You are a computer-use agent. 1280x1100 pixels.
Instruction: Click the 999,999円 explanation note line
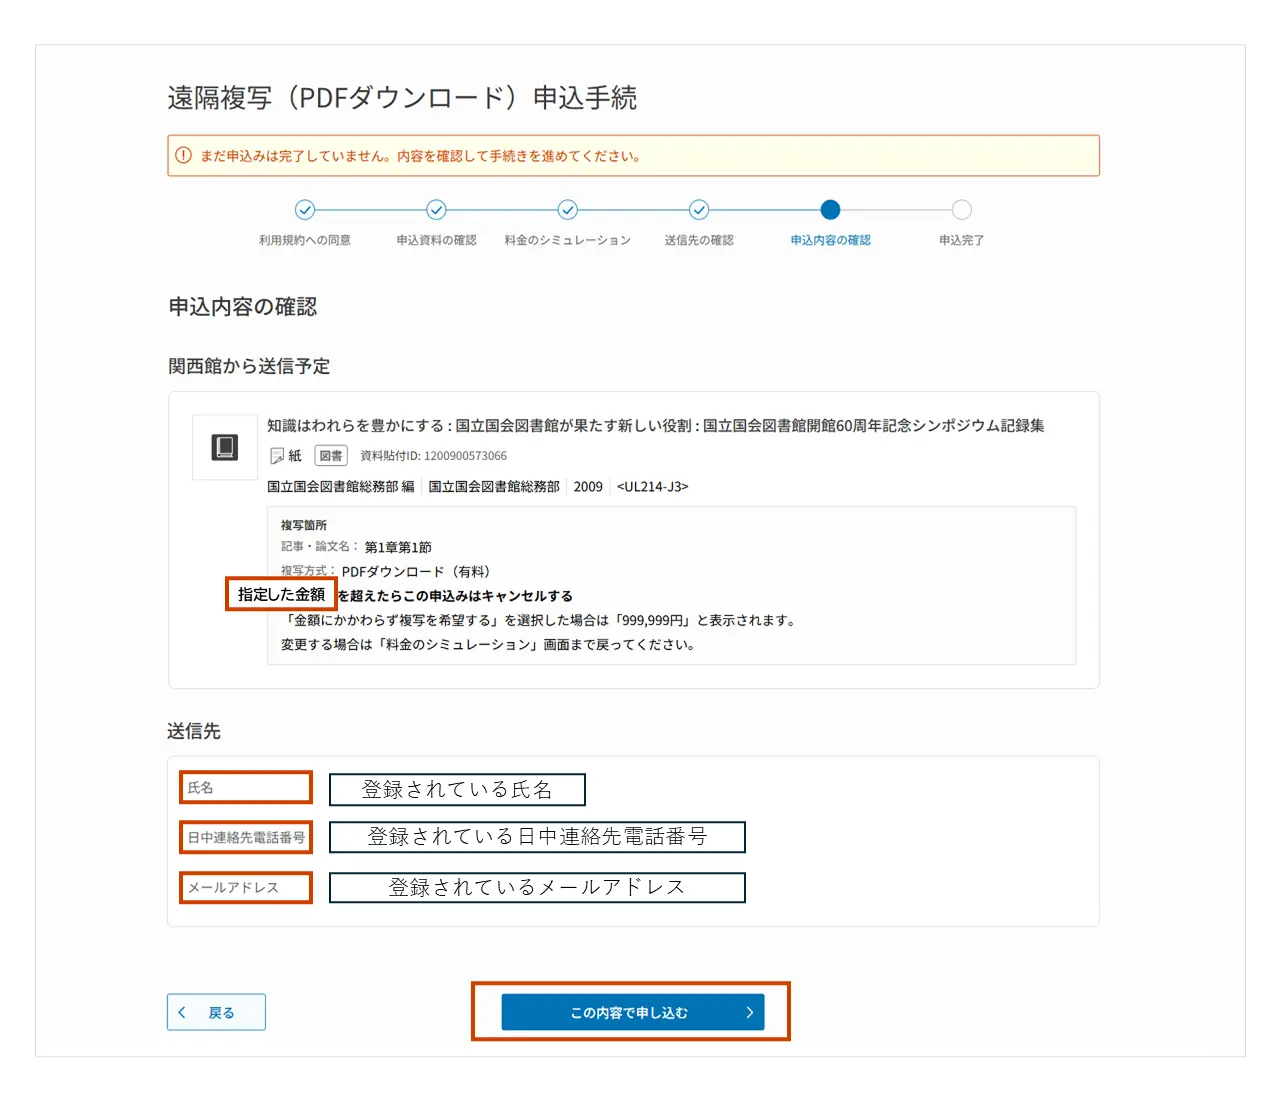coord(541,620)
